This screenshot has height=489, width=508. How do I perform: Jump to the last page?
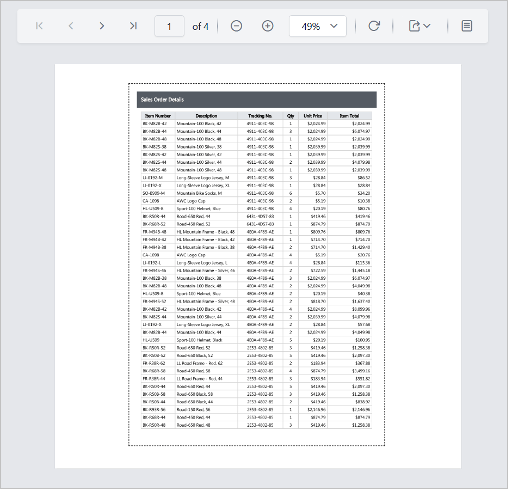pyautogui.click(x=133, y=26)
